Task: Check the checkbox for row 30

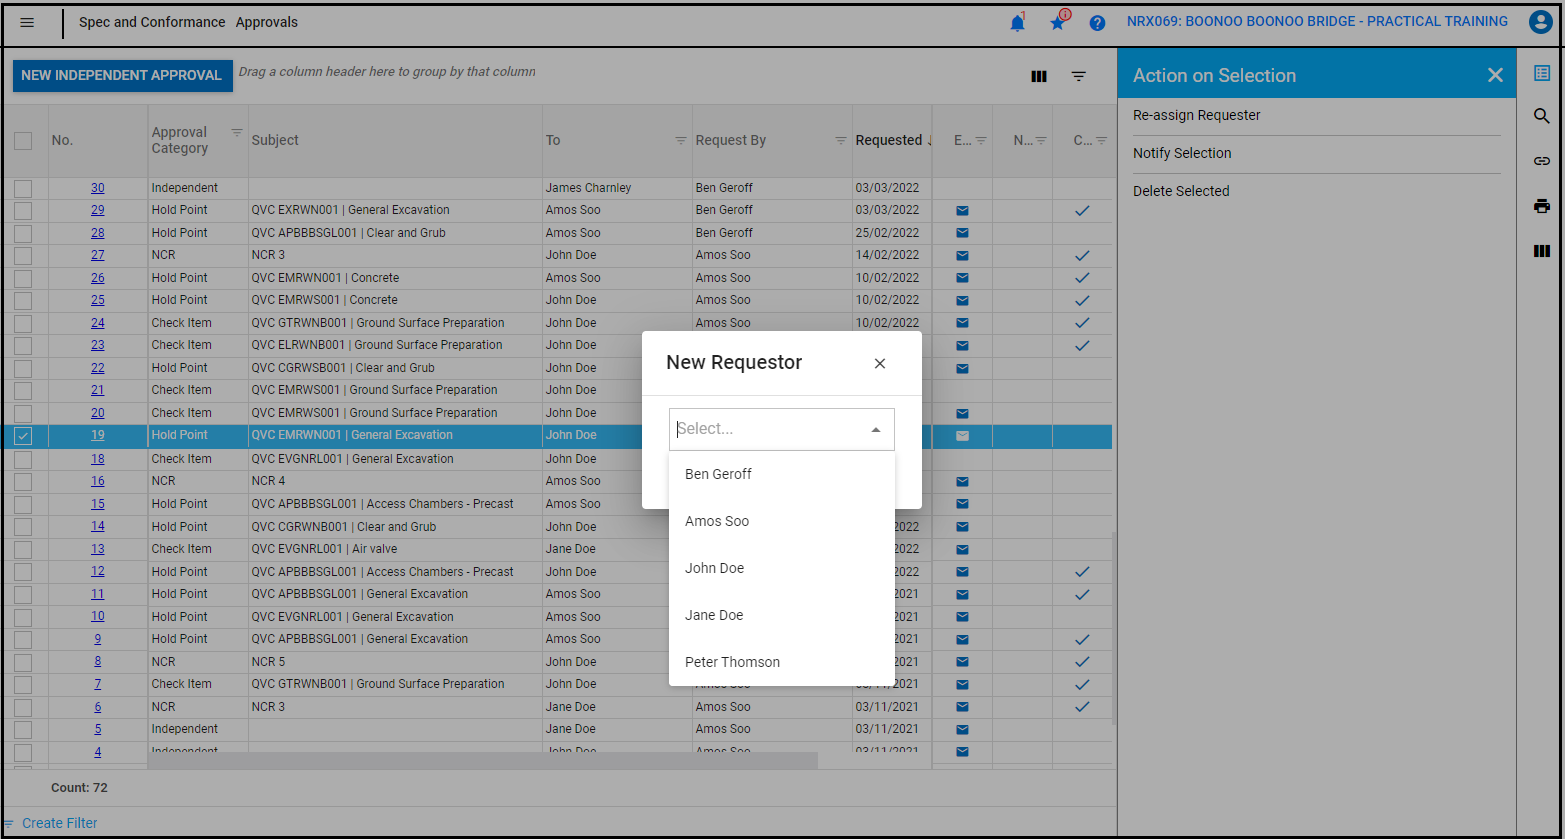Action: click(23, 188)
